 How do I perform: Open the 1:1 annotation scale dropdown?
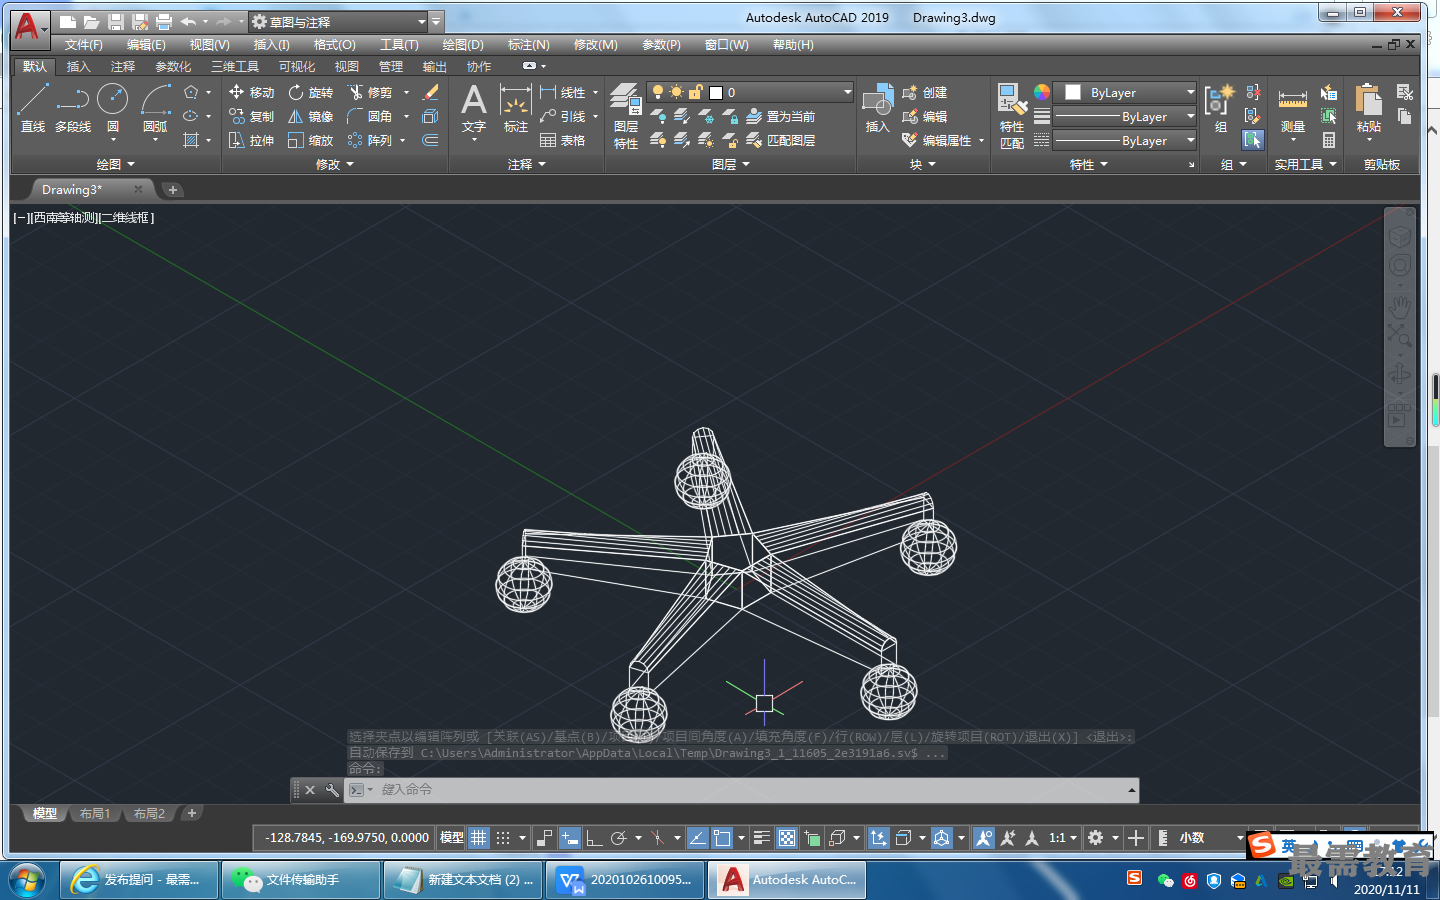tap(1063, 837)
